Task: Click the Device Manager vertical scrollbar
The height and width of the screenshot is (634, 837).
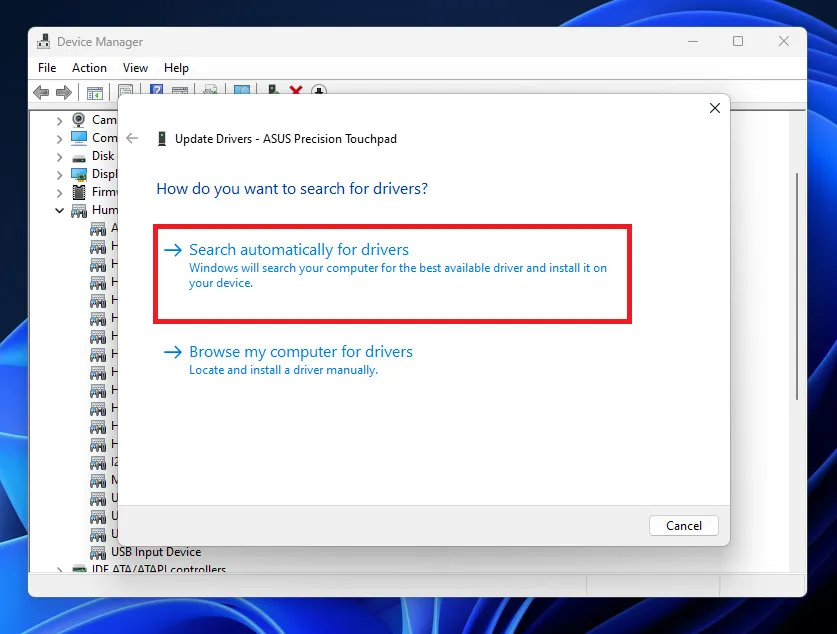Action: click(x=797, y=286)
